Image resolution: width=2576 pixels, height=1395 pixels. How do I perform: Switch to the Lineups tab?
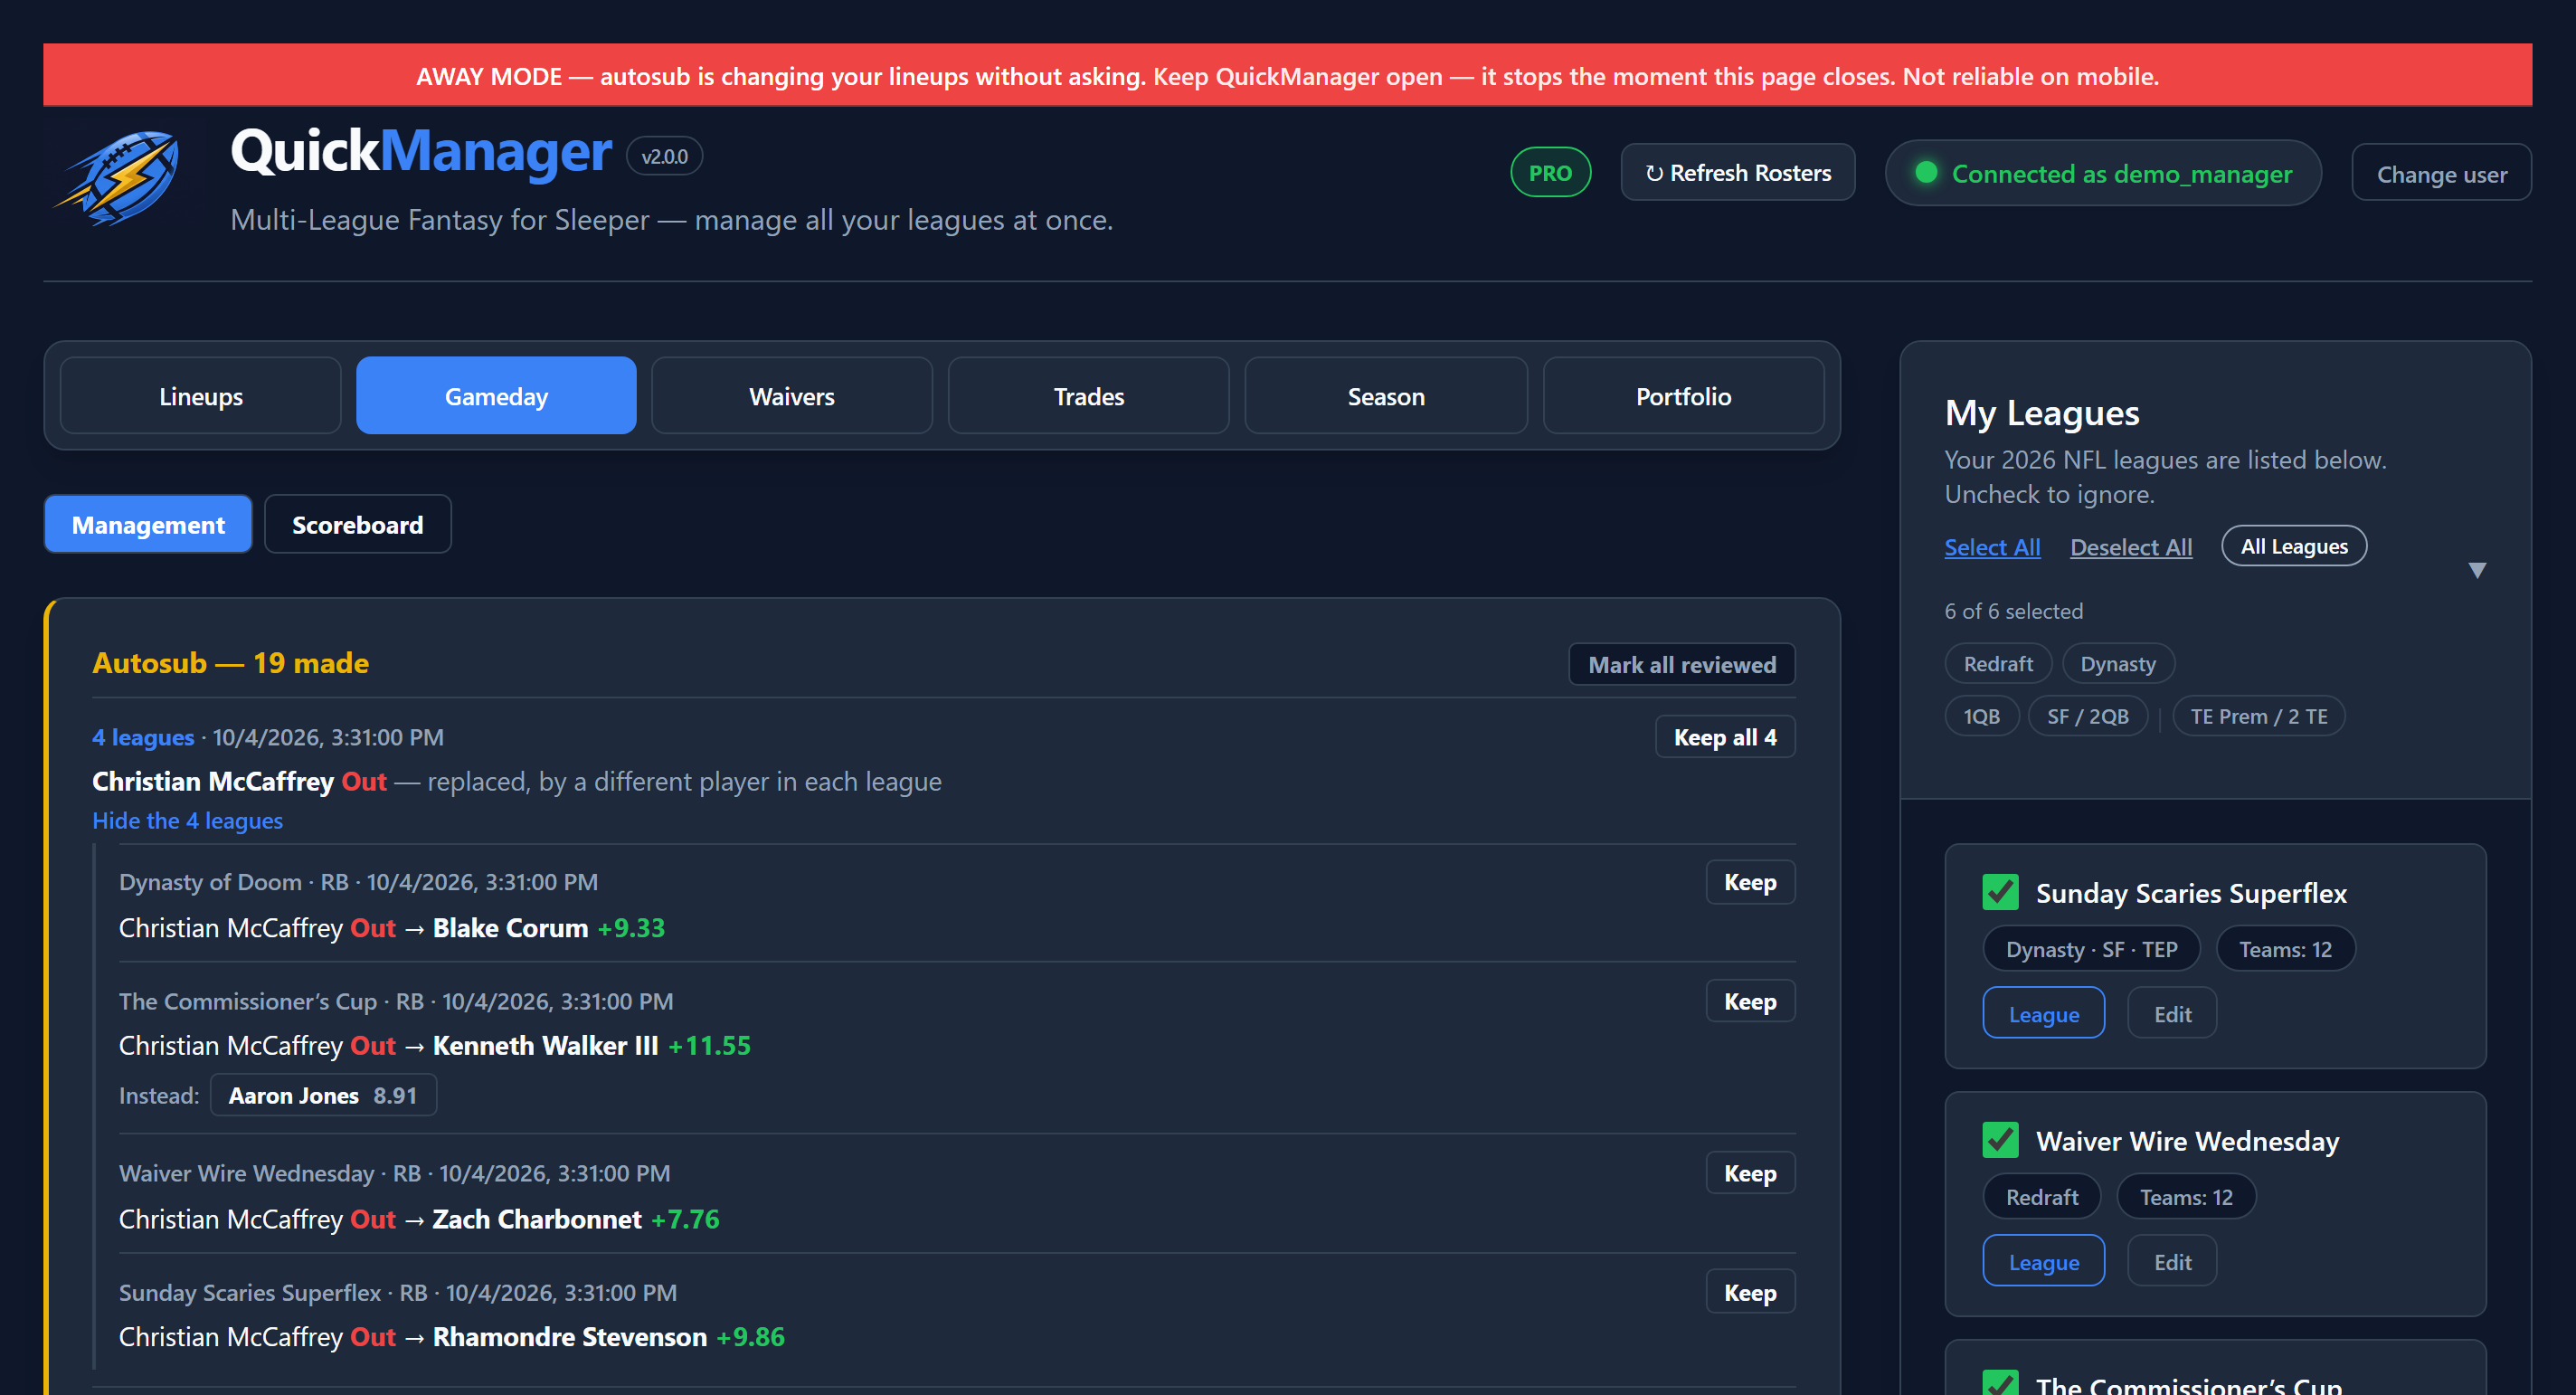201,396
